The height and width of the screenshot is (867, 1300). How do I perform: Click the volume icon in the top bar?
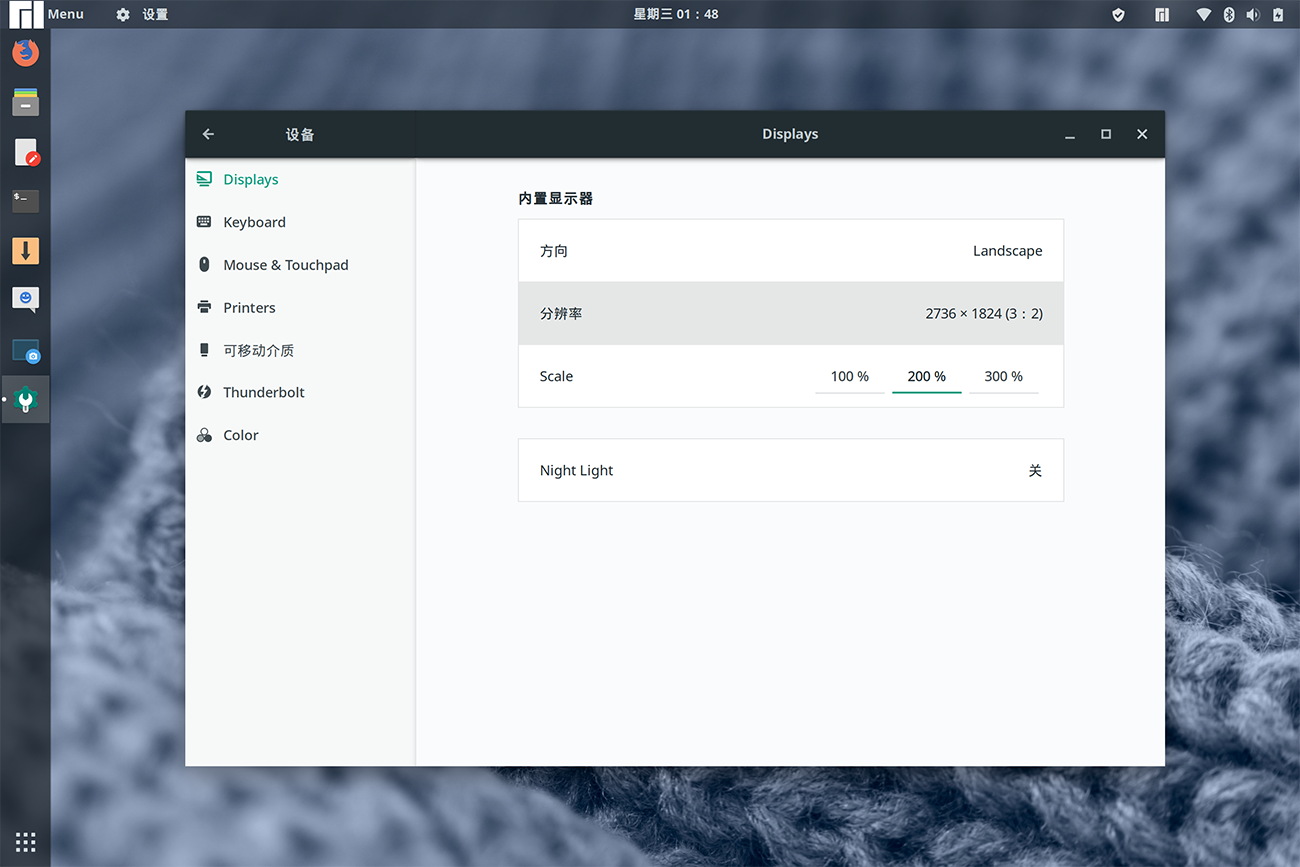[x=1253, y=14]
